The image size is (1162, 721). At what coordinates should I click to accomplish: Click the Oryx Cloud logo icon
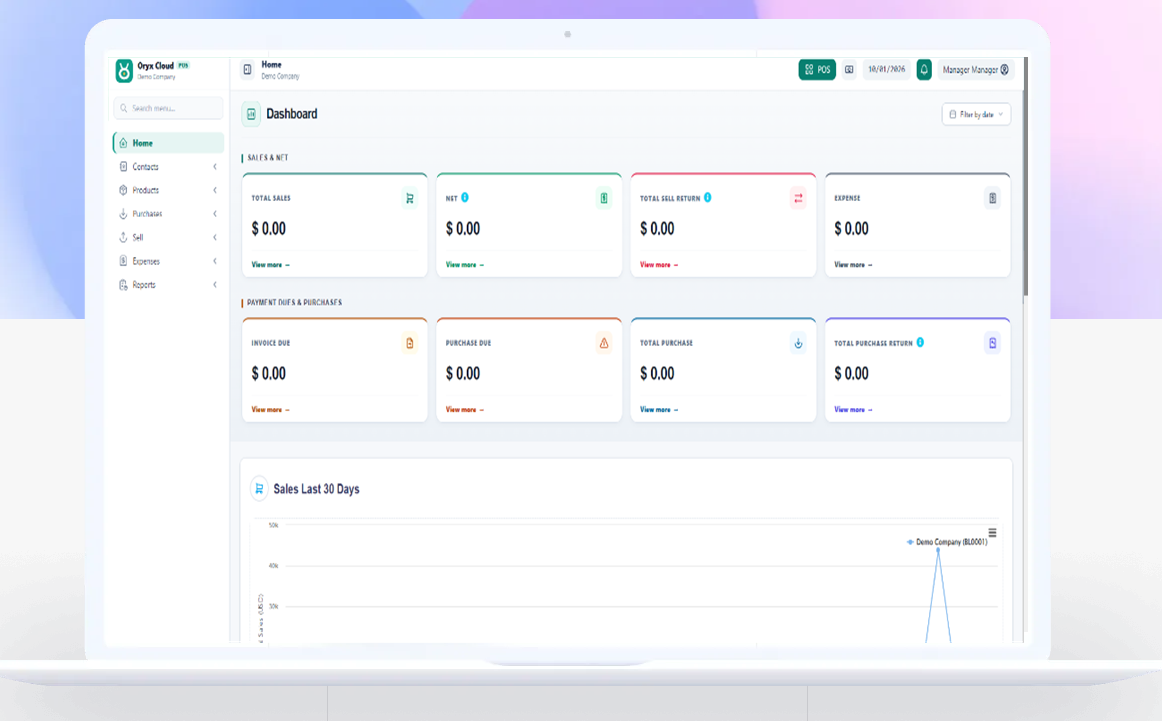[x=124, y=71]
